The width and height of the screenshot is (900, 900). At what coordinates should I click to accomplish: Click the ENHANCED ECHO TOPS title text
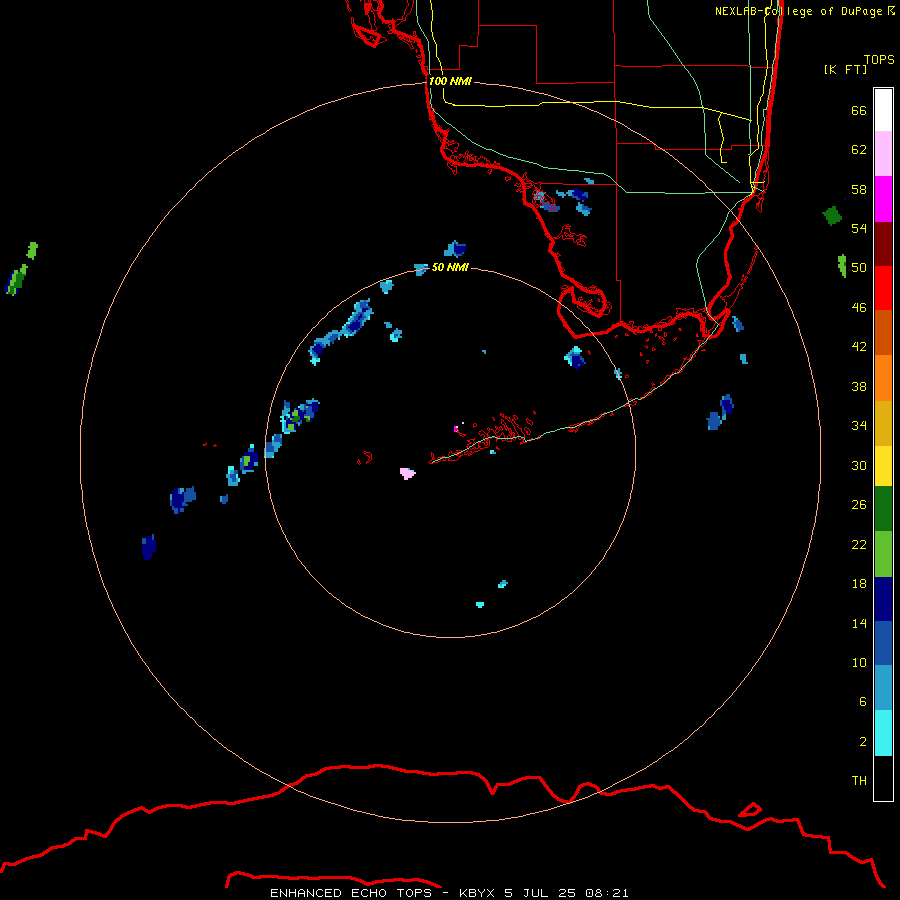pos(351,893)
